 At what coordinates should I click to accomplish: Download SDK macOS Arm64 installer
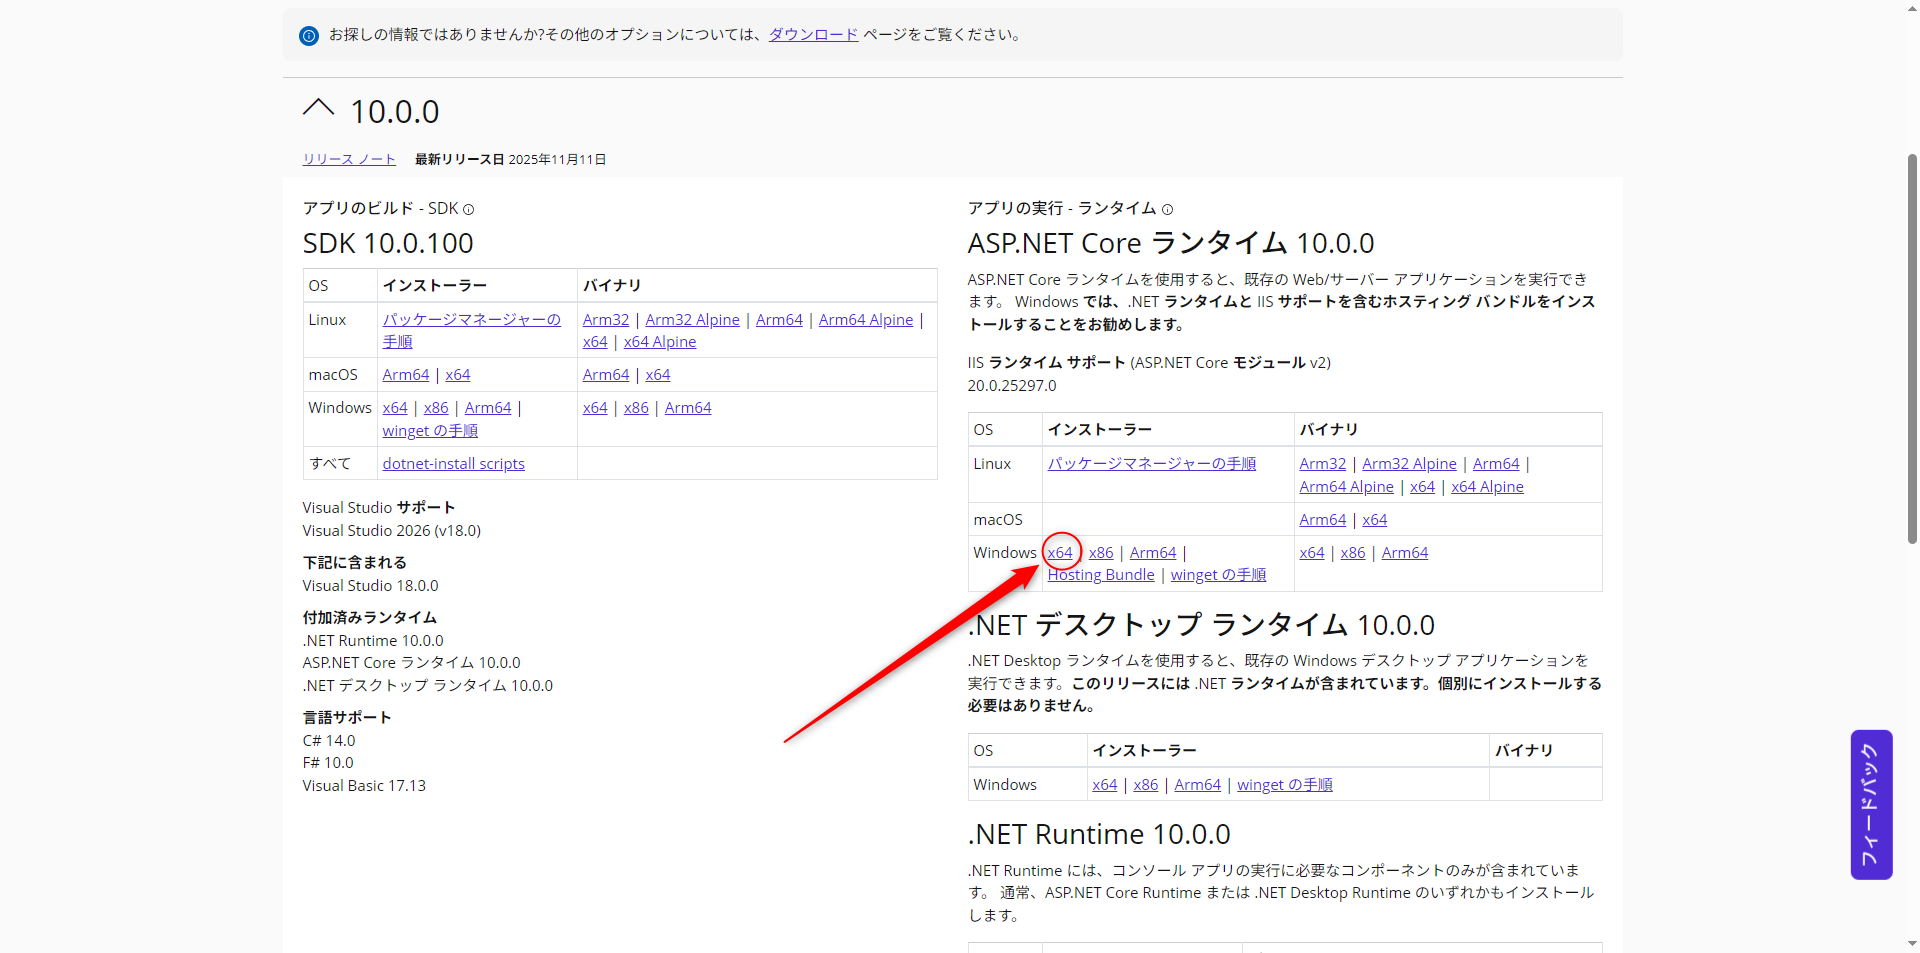click(x=405, y=375)
